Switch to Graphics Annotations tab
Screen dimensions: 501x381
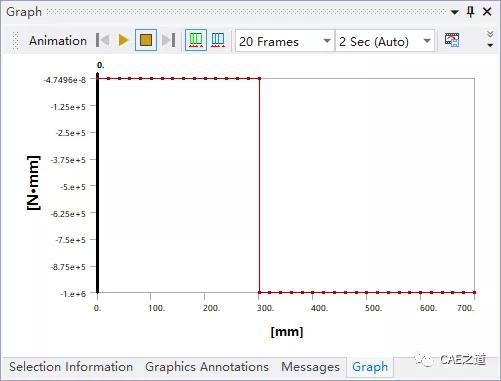pos(207,367)
